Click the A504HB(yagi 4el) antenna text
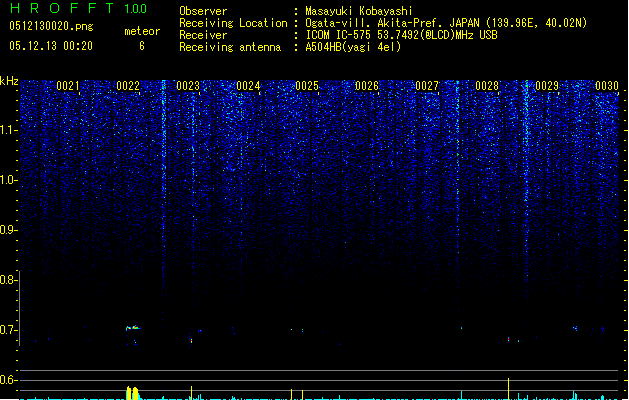629x400 pixels. (x=353, y=47)
